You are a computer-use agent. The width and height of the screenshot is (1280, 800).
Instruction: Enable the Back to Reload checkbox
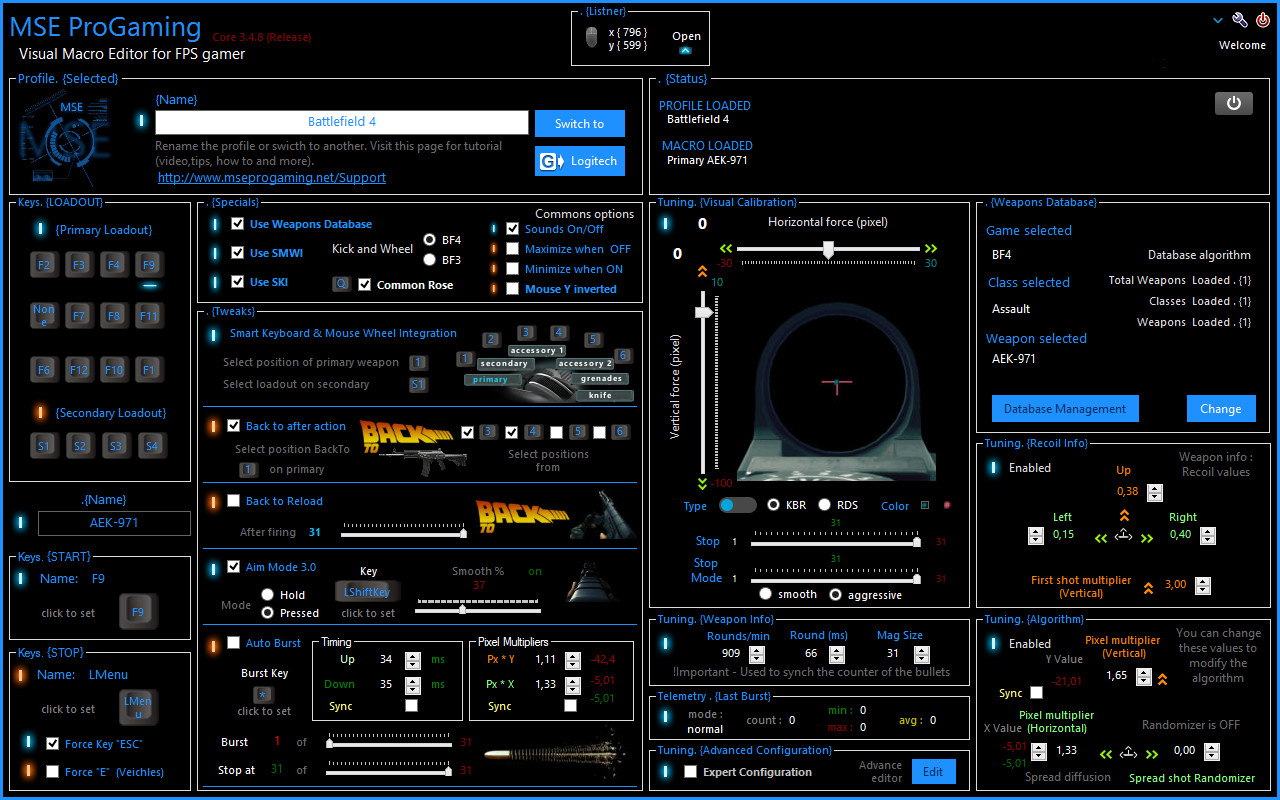click(x=233, y=501)
